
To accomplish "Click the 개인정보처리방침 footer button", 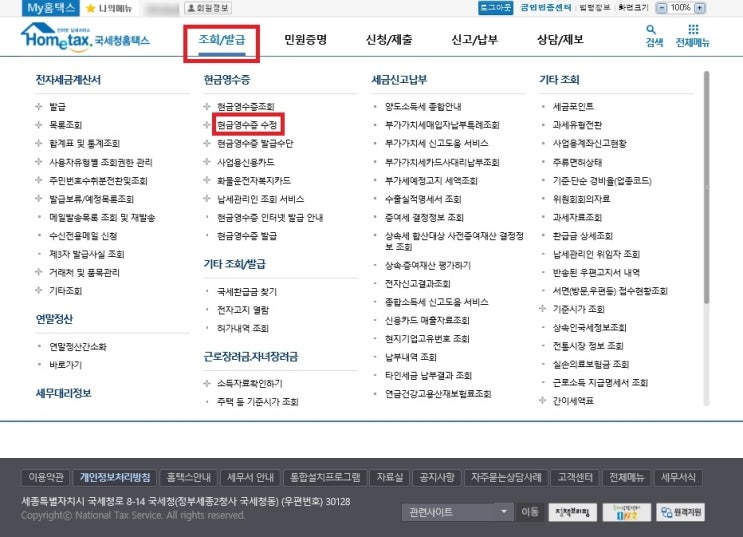I will coord(115,477).
